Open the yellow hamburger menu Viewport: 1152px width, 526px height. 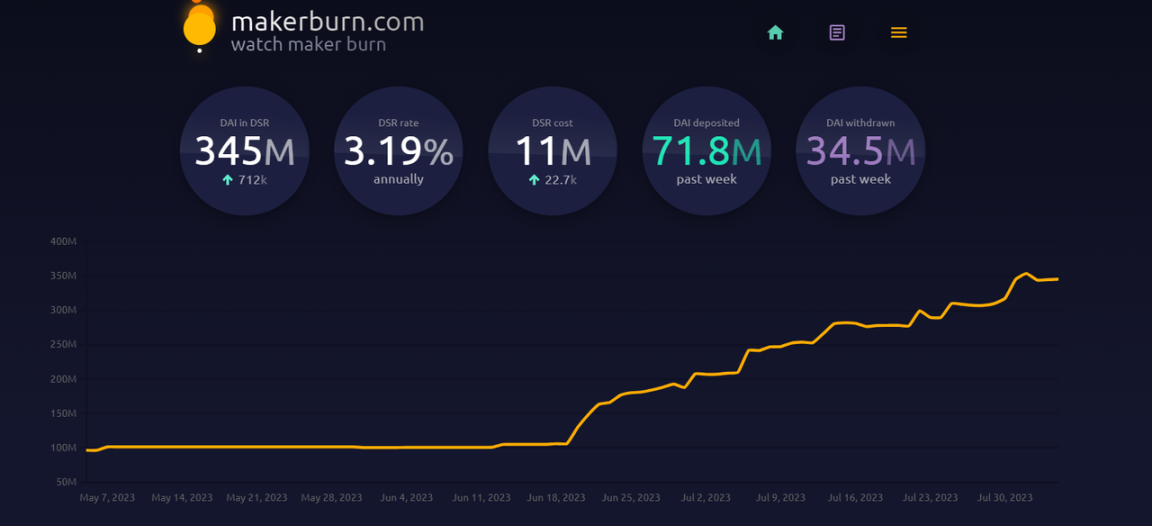899,33
